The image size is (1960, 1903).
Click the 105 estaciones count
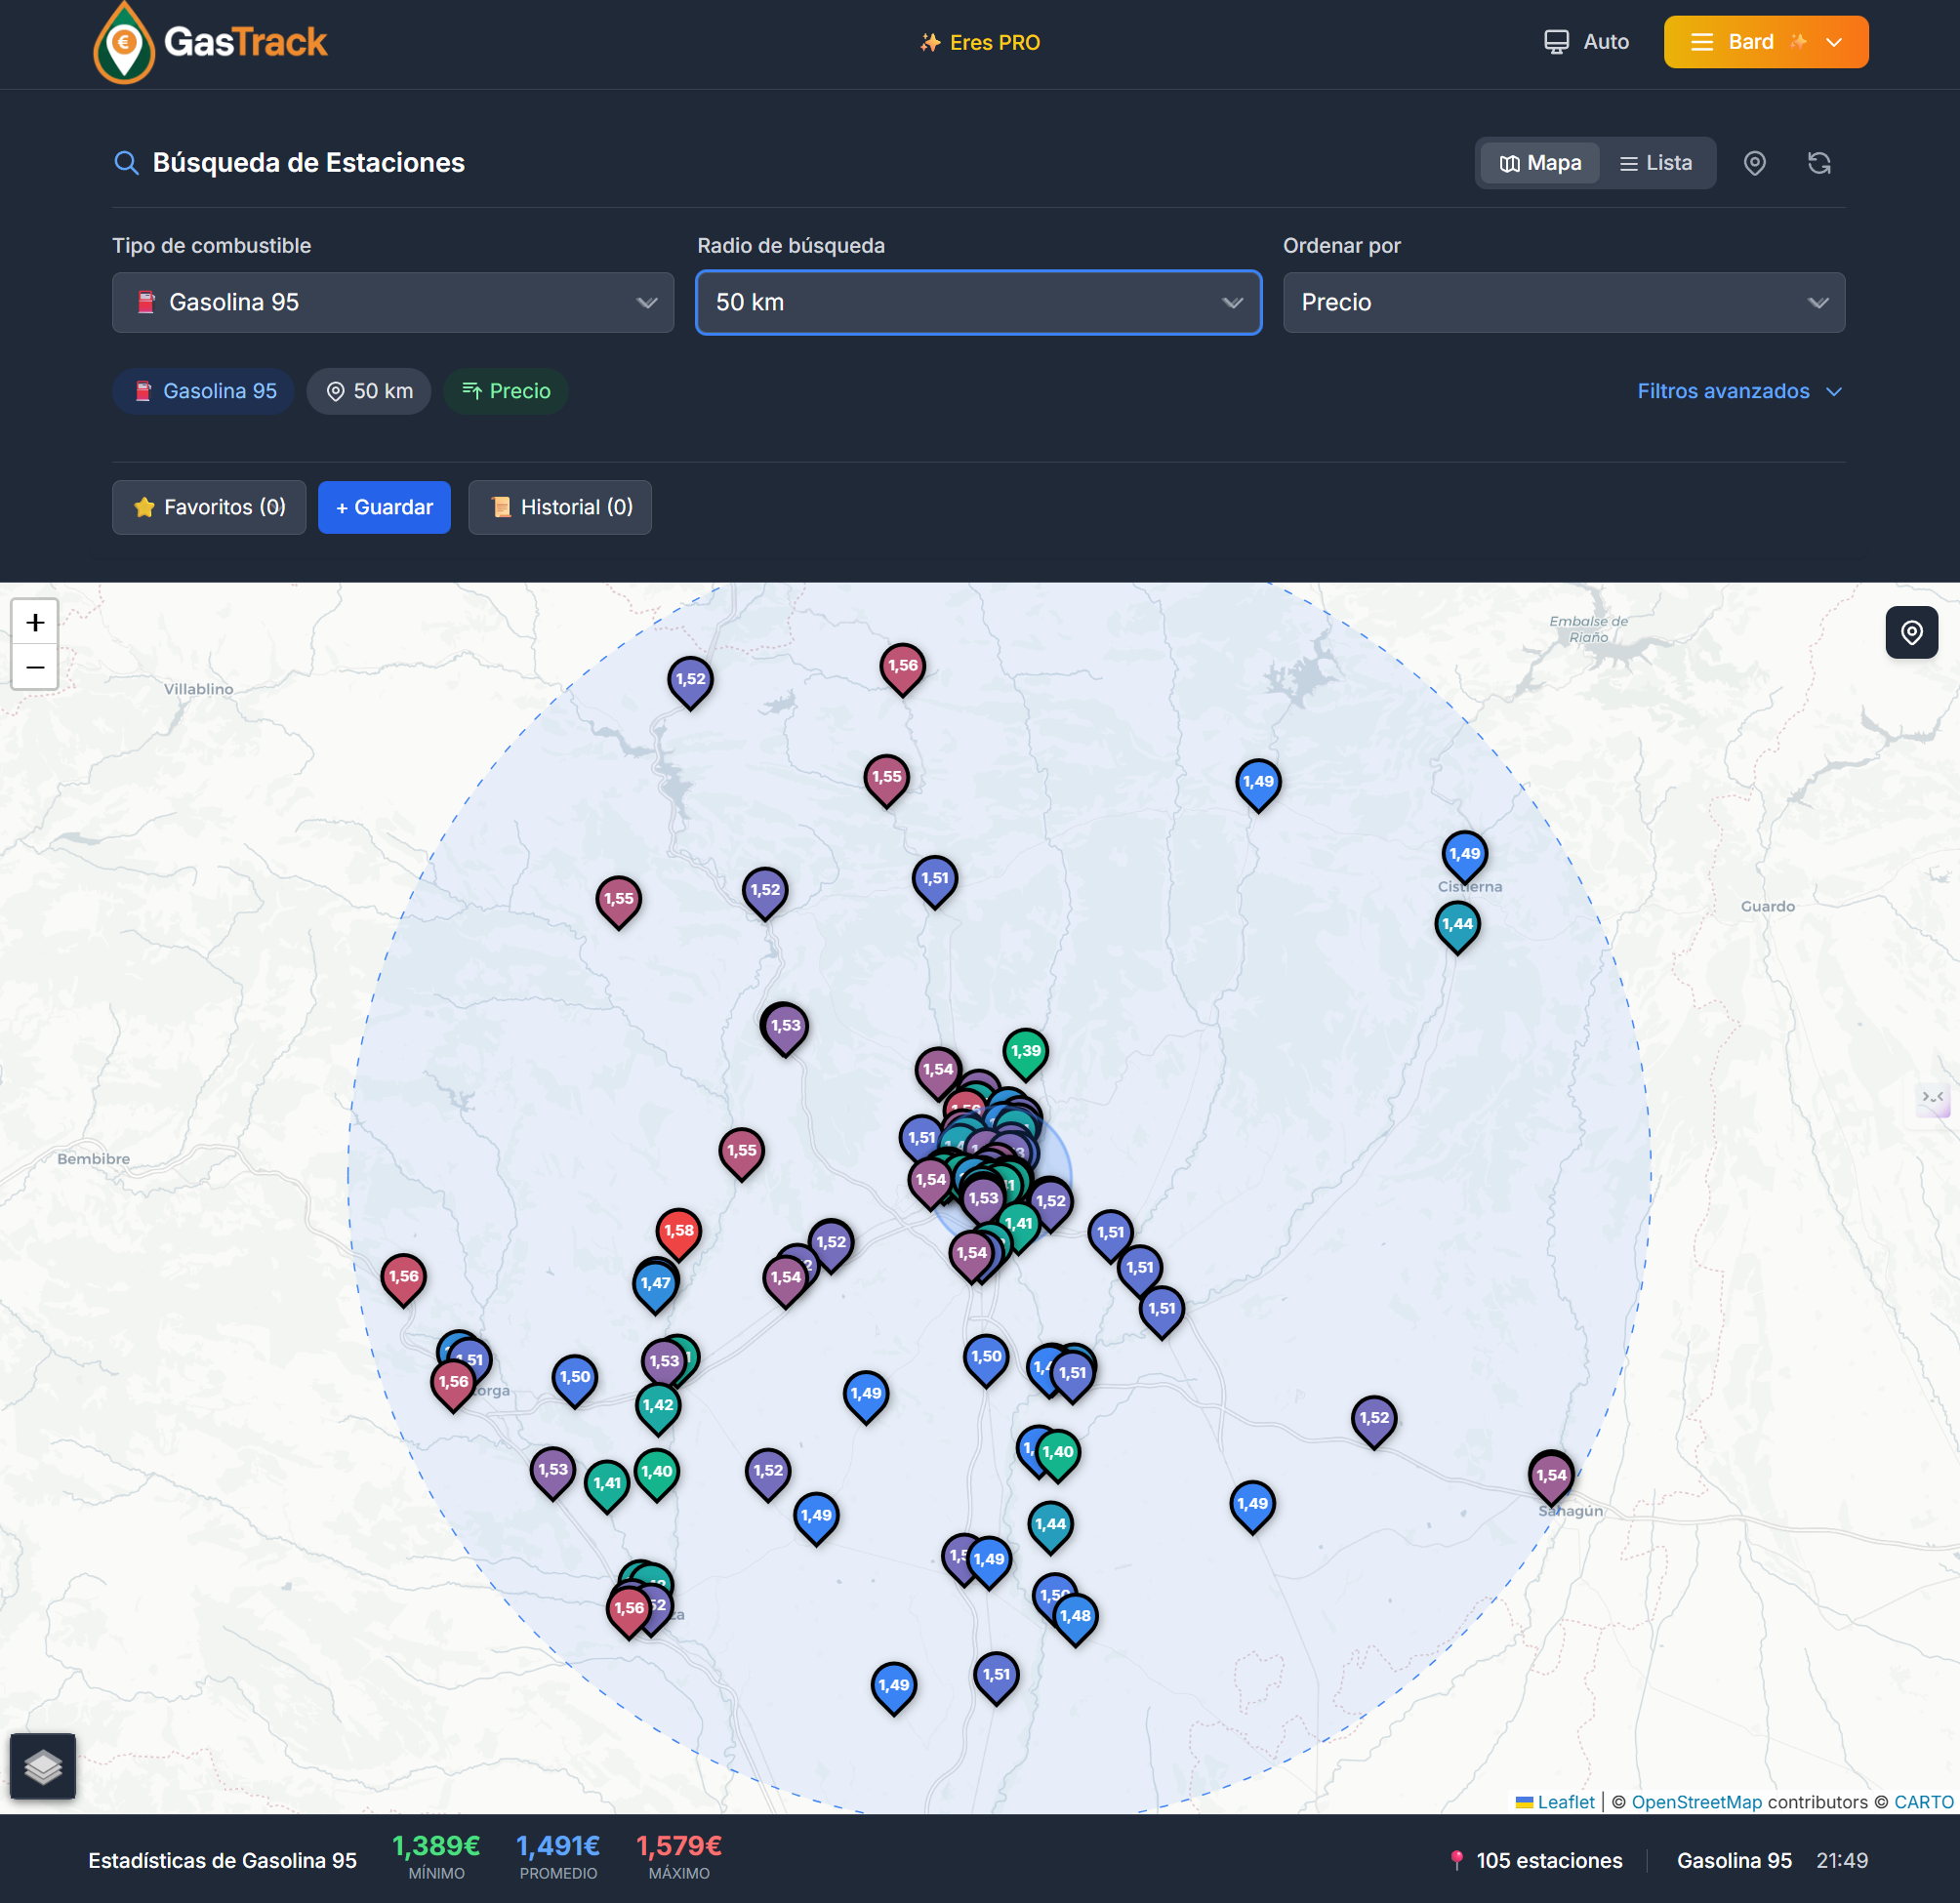1536,1861
